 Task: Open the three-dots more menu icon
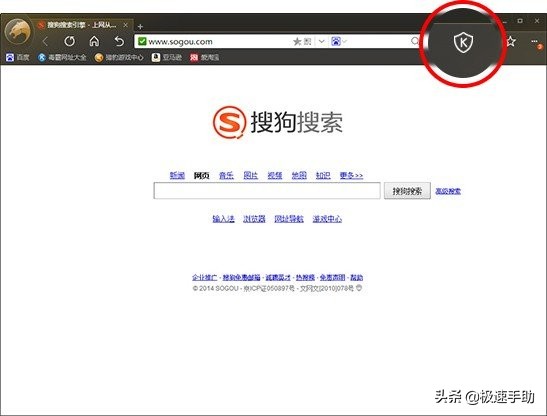pos(534,41)
